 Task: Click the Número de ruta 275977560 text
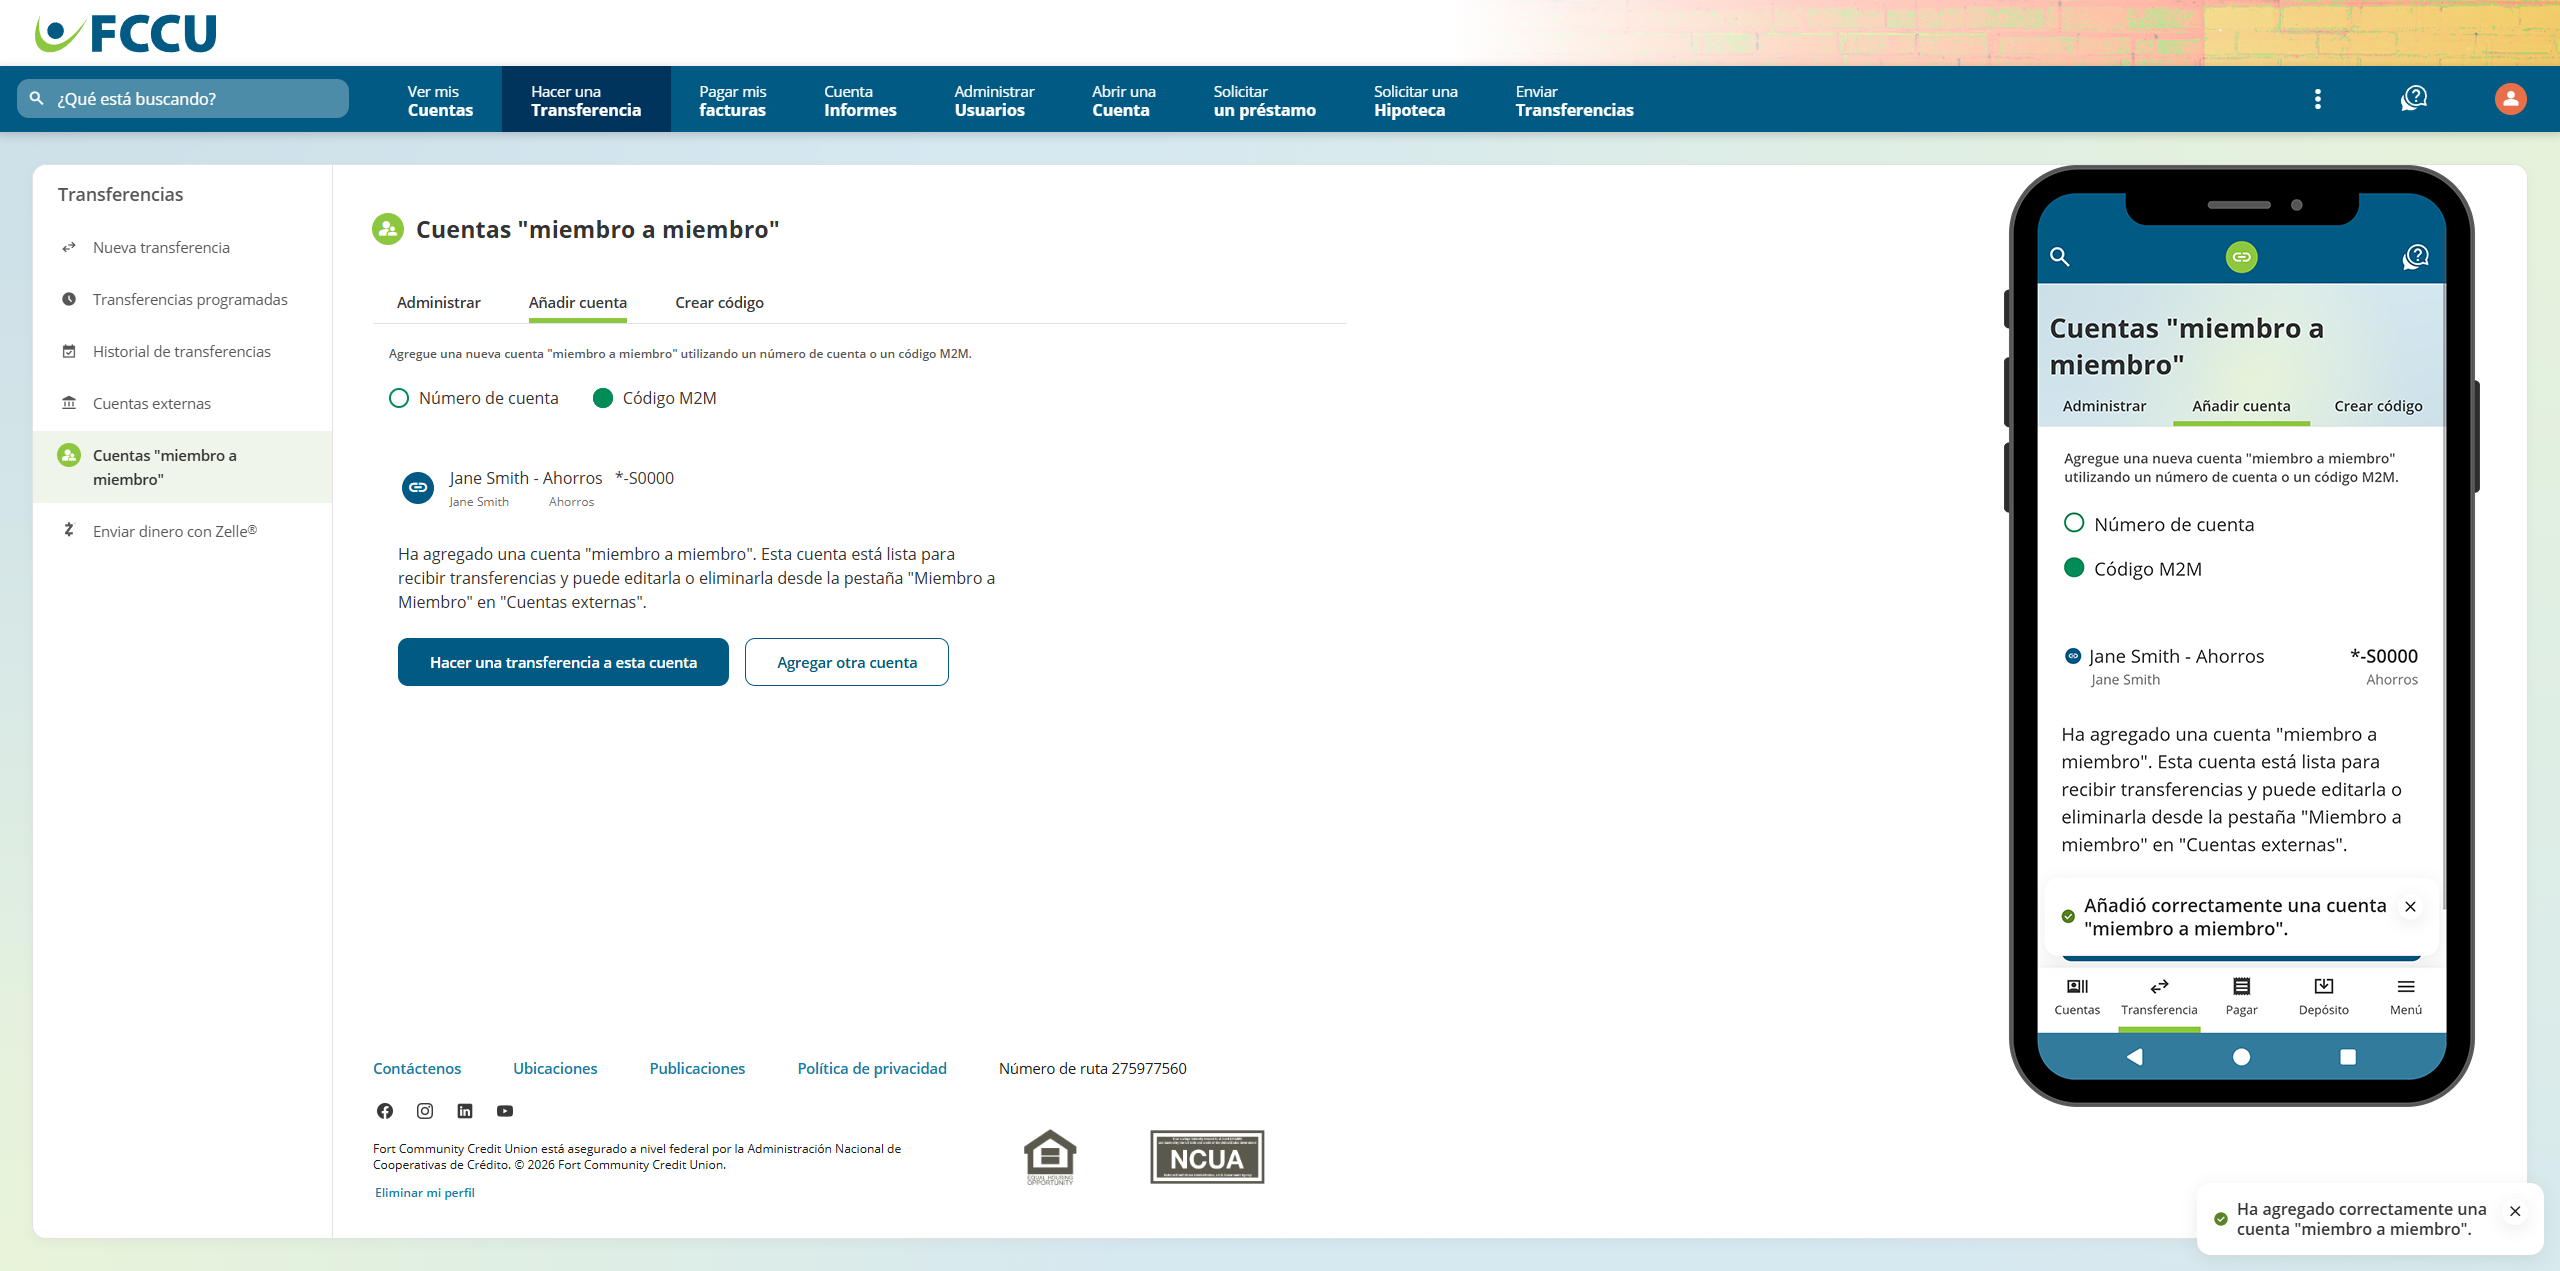(1092, 1068)
